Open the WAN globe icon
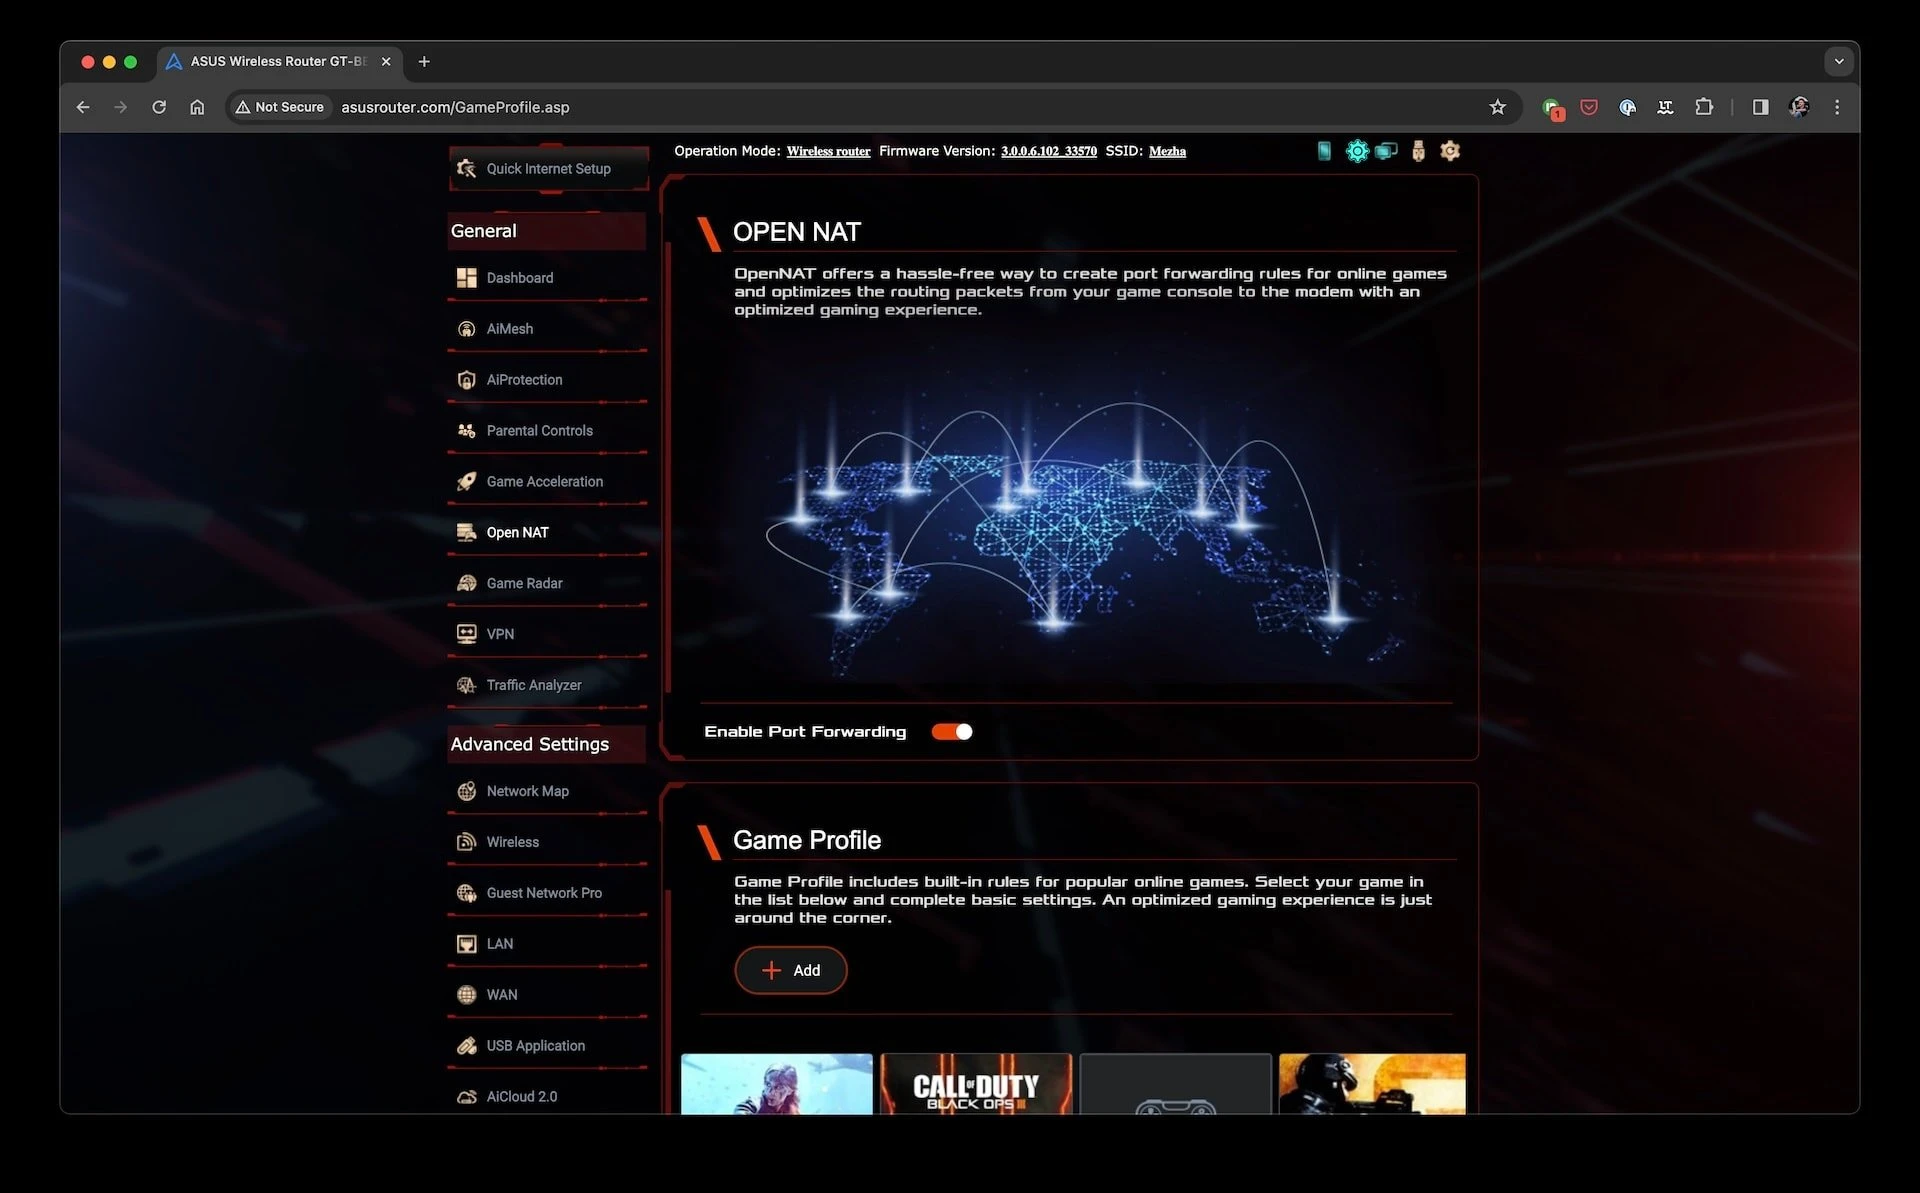This screenshot has width=1920, height=1193. tap(466, 995)
